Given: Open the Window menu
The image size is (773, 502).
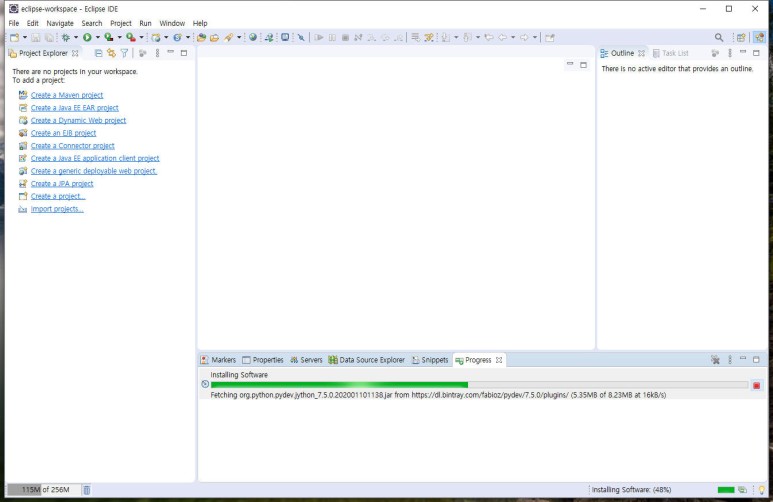Looking at the screenshot, I should click(172, 23).
